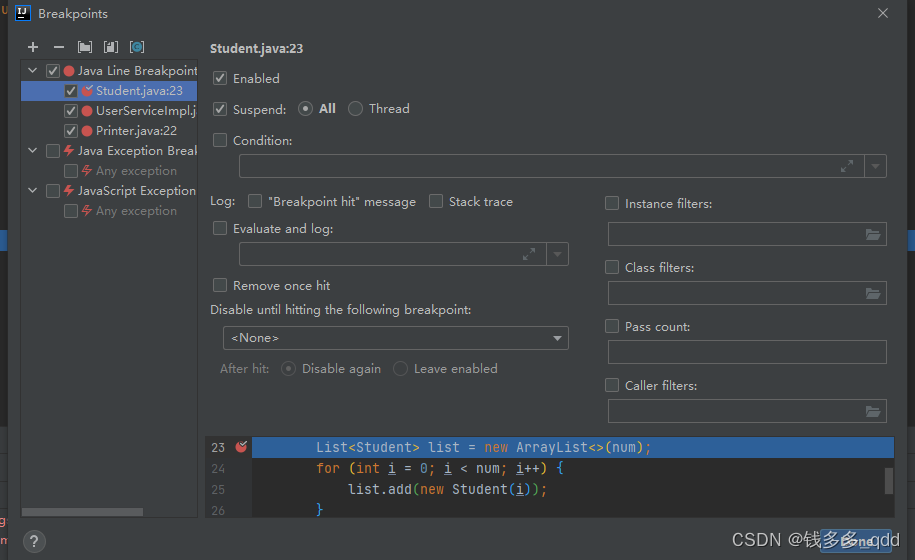This screenshot has height=560, width=915.
Task: Enable Instance filters checkbox
Action: (612, 203)
